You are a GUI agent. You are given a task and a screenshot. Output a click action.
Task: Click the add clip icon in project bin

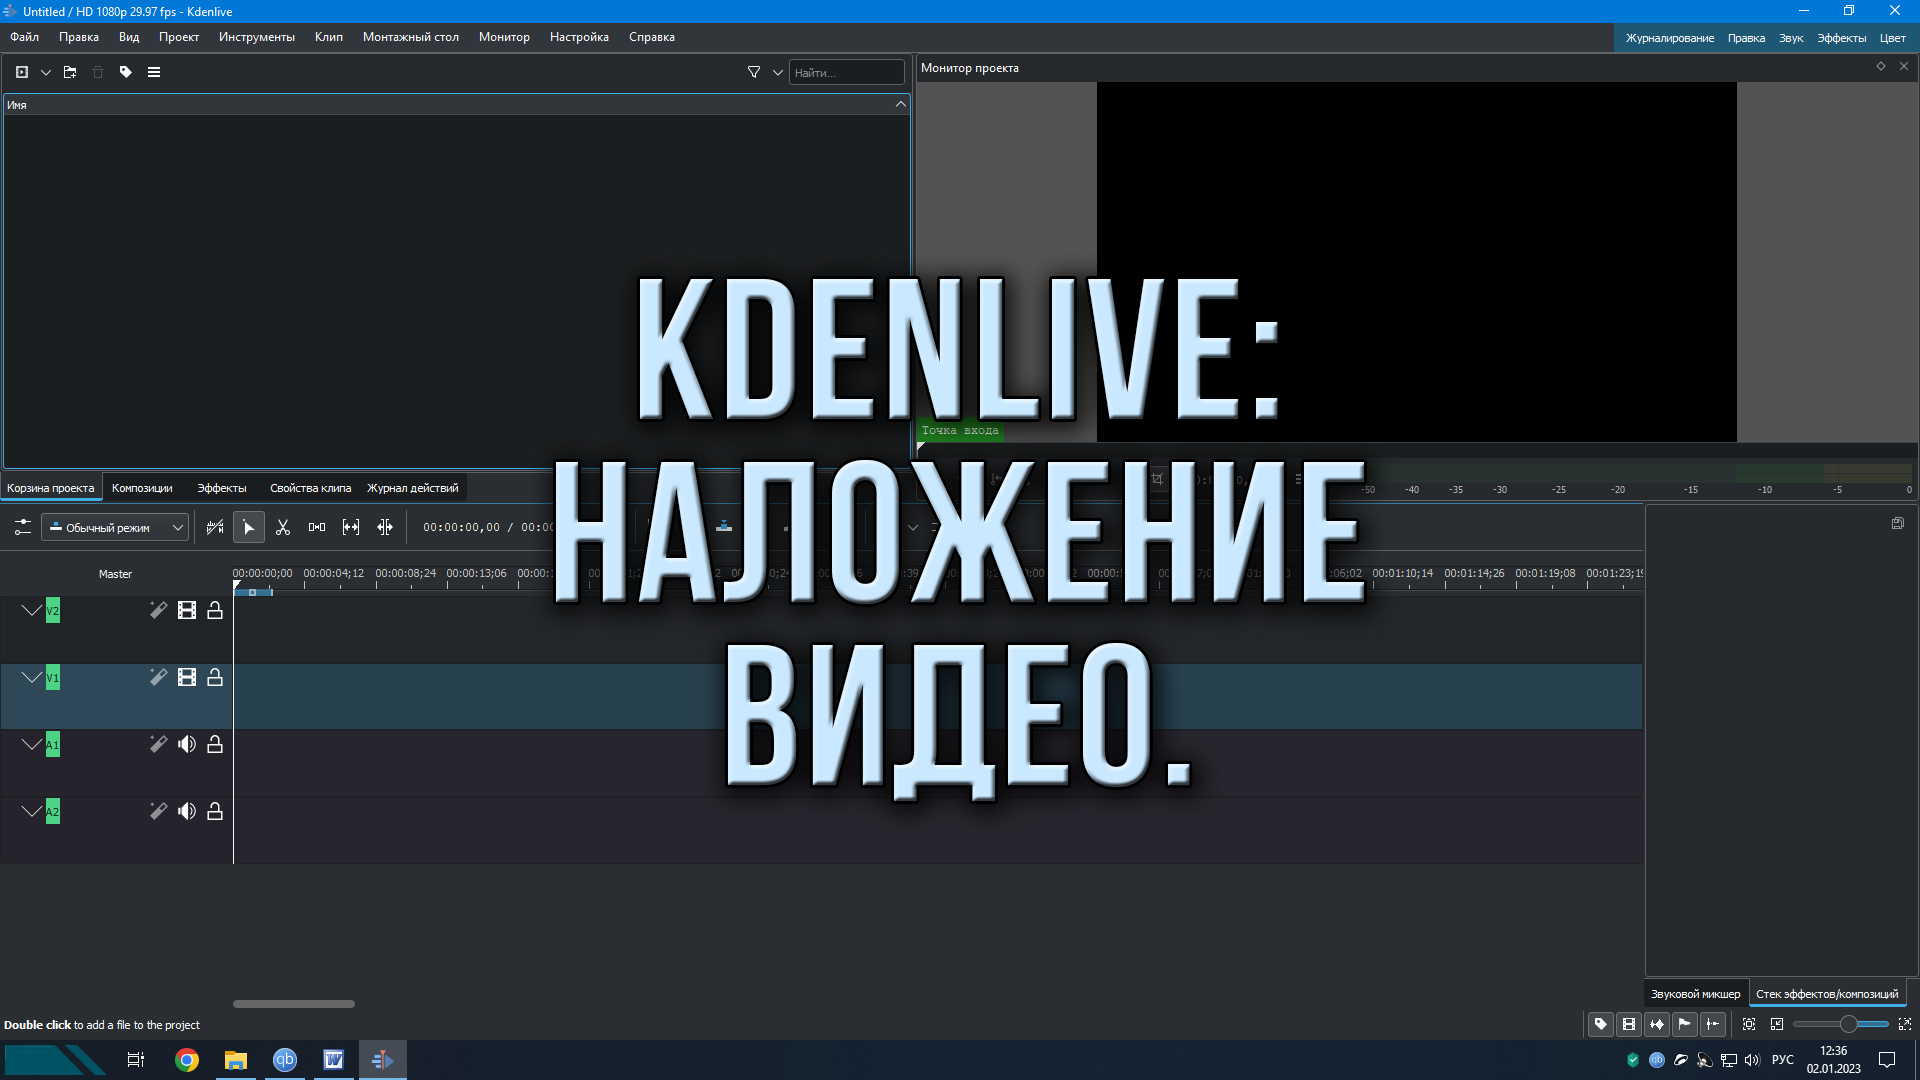click(22, 72)
